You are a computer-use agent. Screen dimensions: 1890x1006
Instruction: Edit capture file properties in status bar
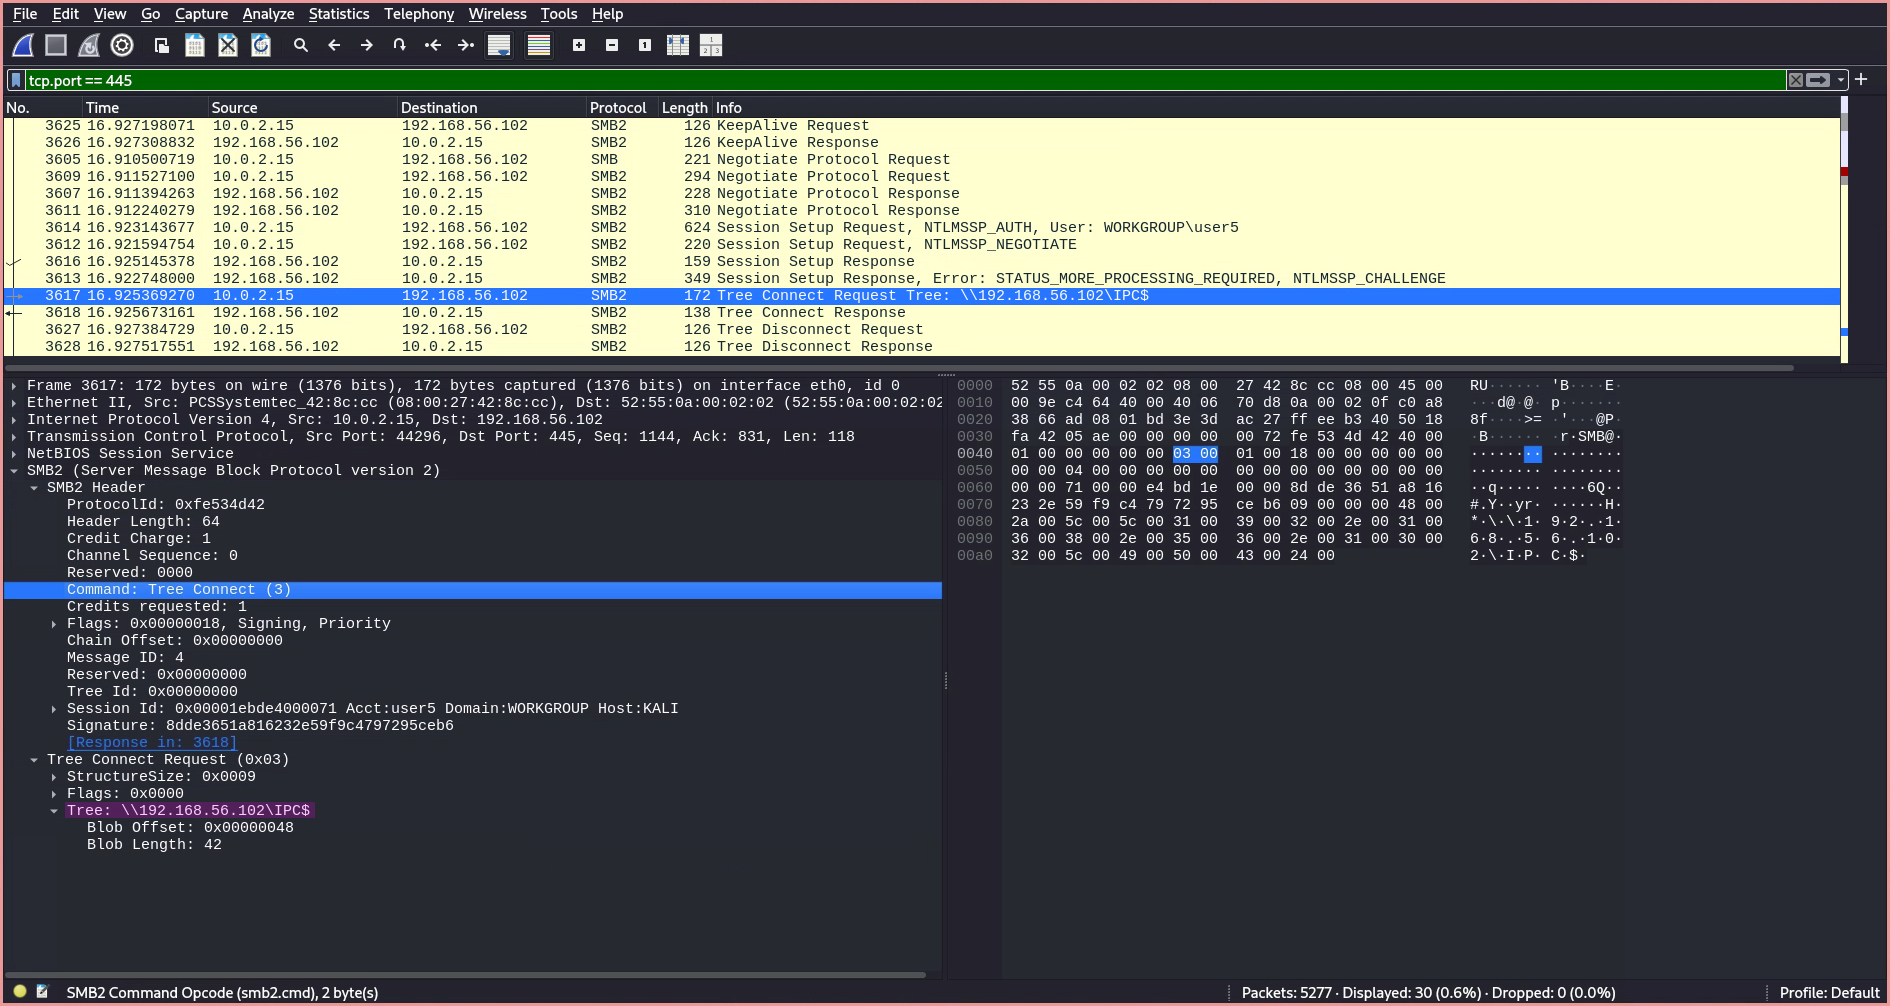(x=42, y=992)
